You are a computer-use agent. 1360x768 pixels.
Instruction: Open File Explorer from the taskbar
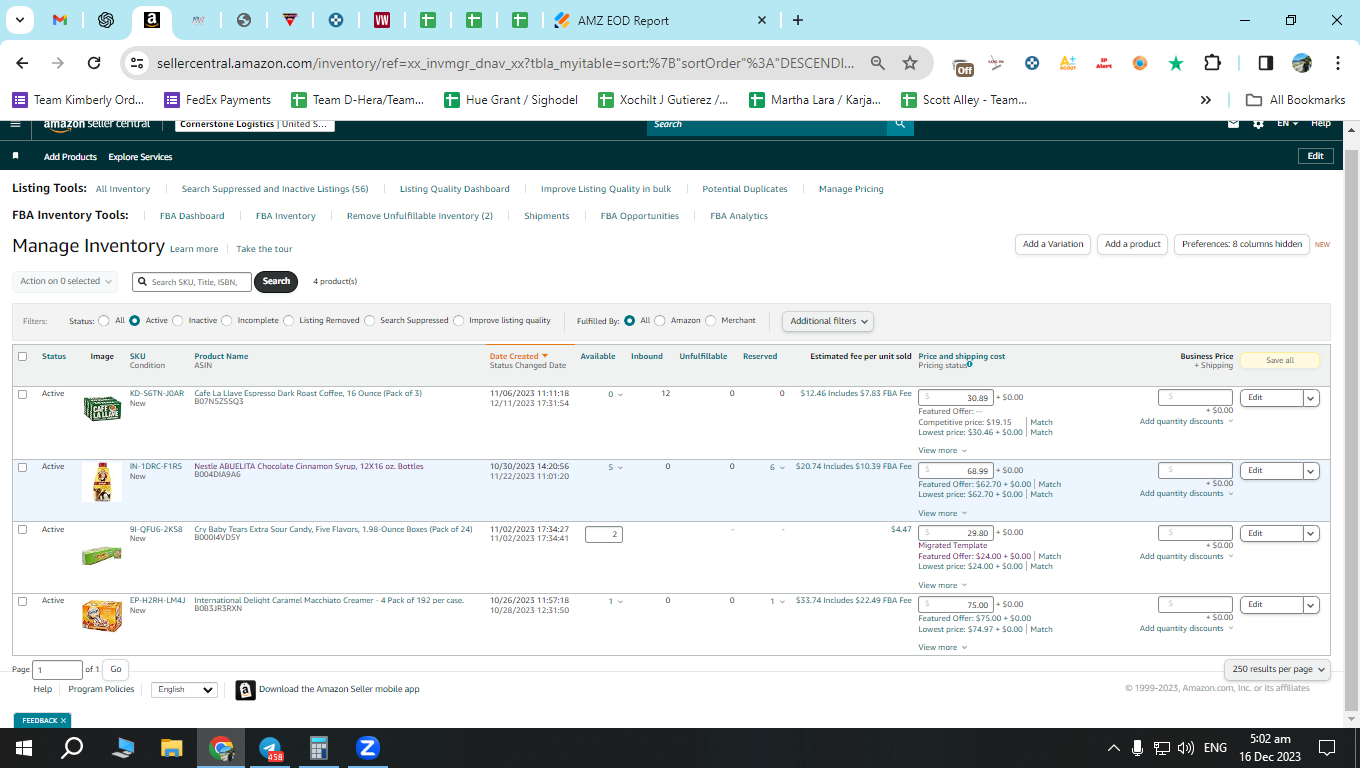pyautogui.click(x=172, y=747)
